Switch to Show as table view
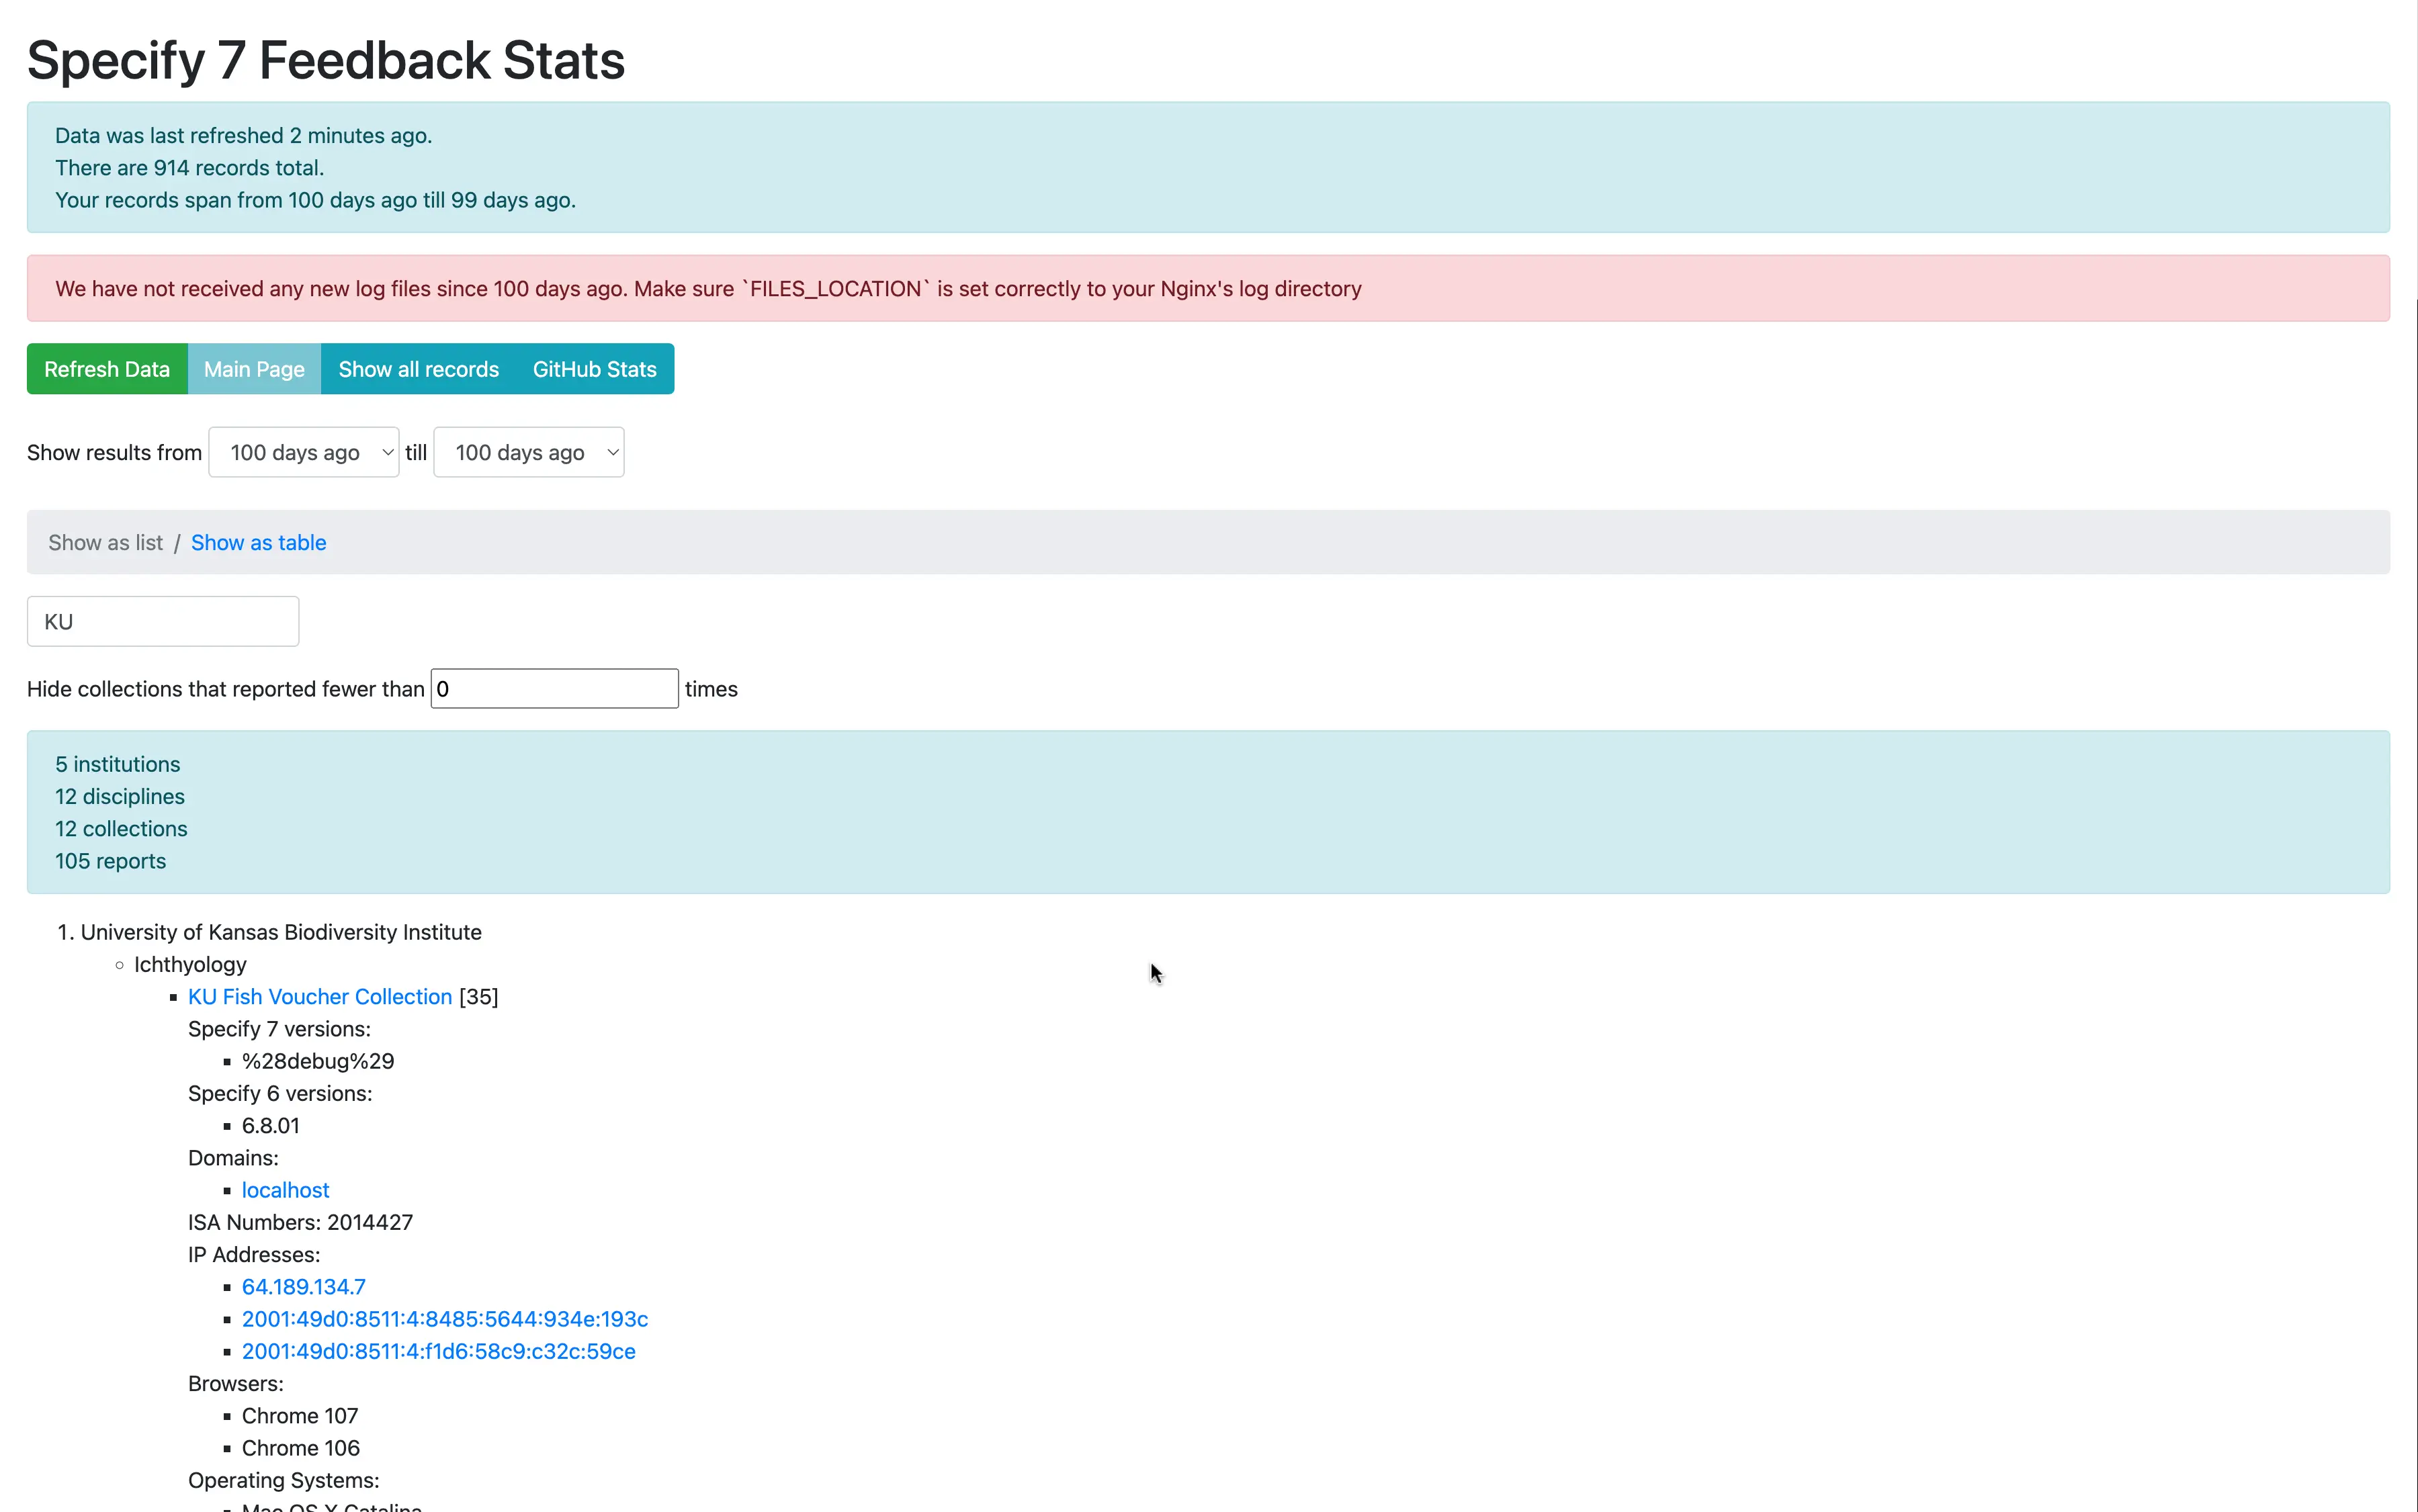This screenshot has height=1512, width=2418. [x=258, y=542]
